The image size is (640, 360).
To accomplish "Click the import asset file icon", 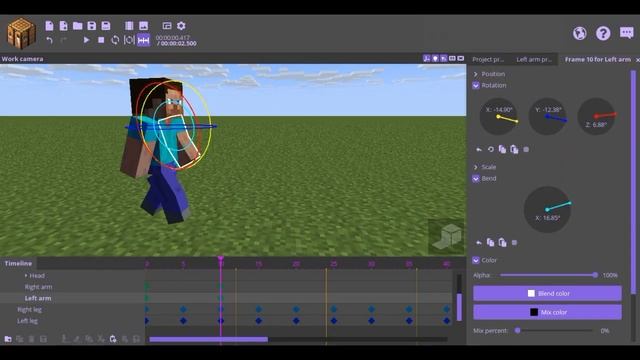I will pyautogui.click(x=63, y=26).
